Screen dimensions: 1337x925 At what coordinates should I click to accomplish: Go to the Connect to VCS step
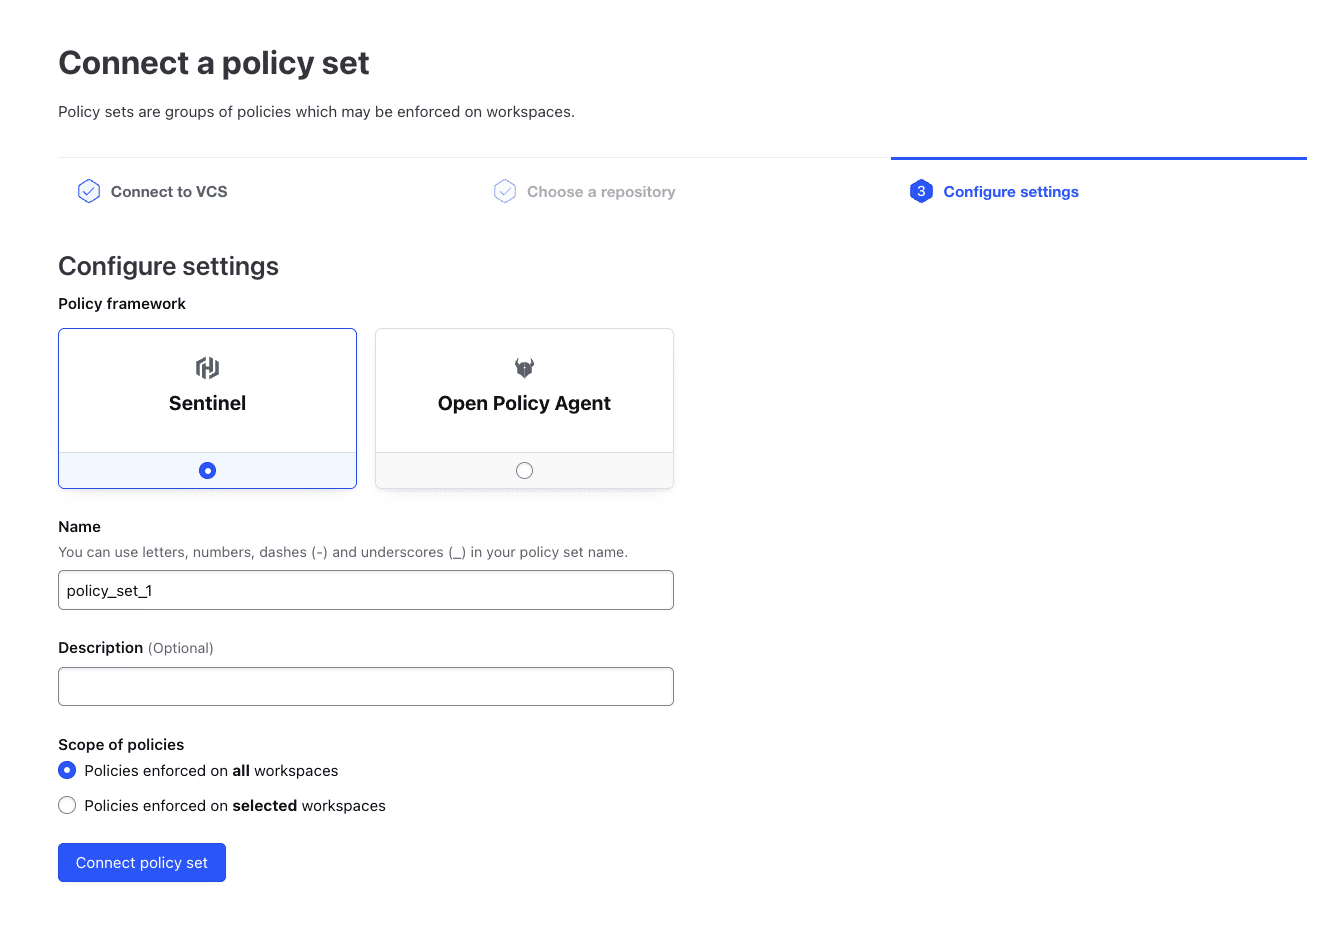[x=169, y=192]
